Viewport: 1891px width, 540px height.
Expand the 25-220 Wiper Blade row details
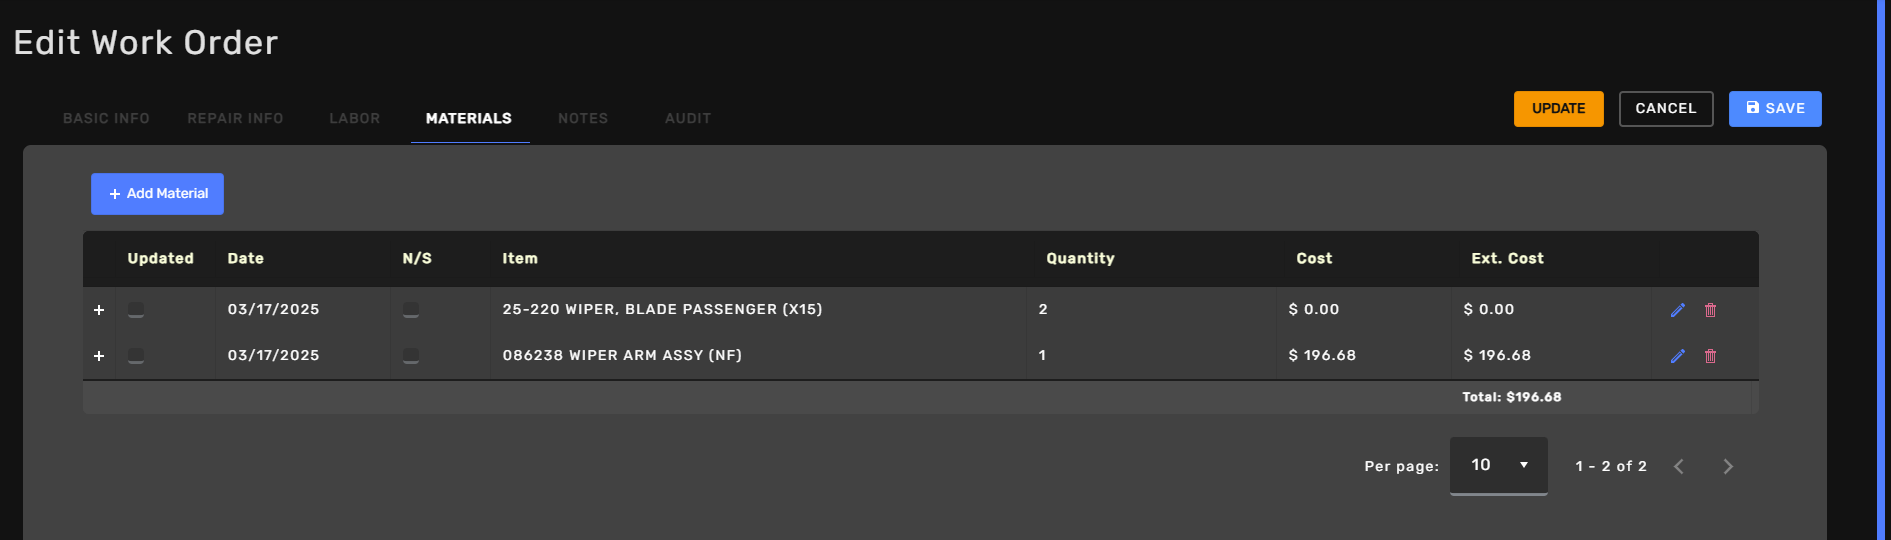pos(99,310)
